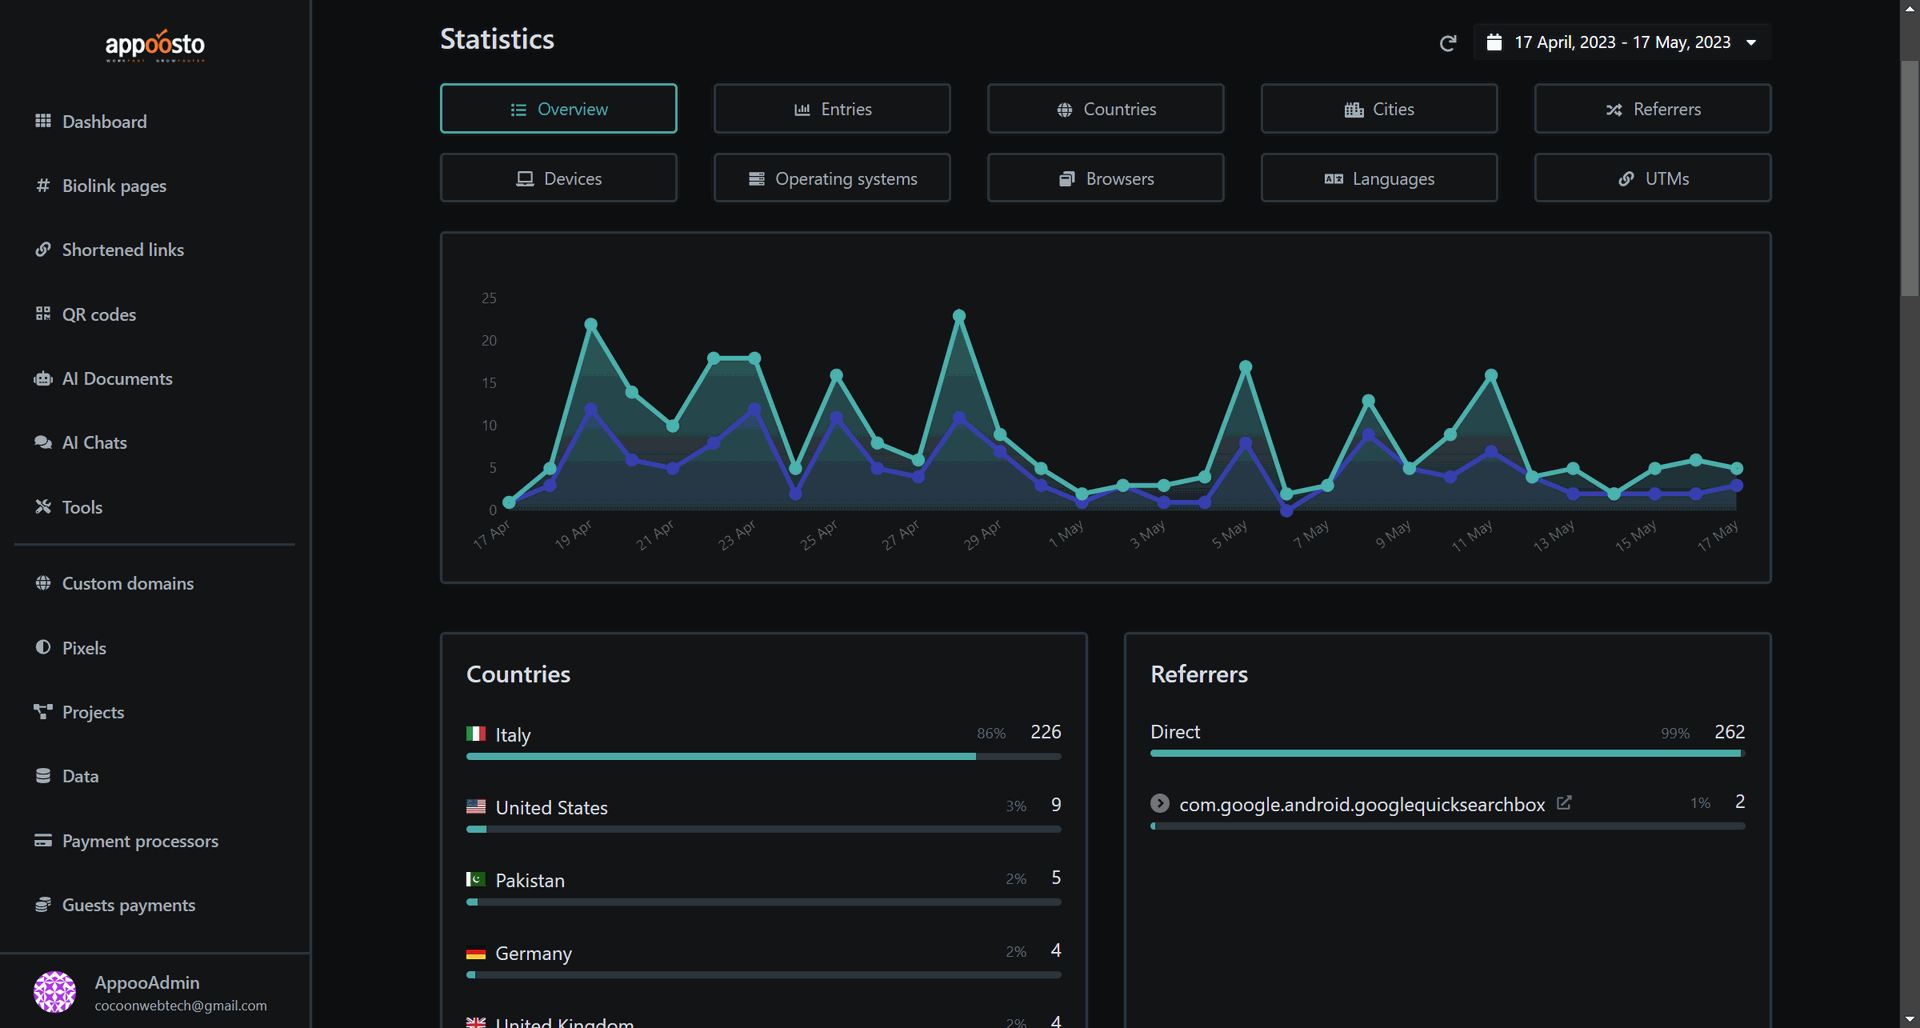The height and width of the screenshot is (1028, 1920).
Task: Click the AppooAdmin profile avatar
Action: pos(55,992)
